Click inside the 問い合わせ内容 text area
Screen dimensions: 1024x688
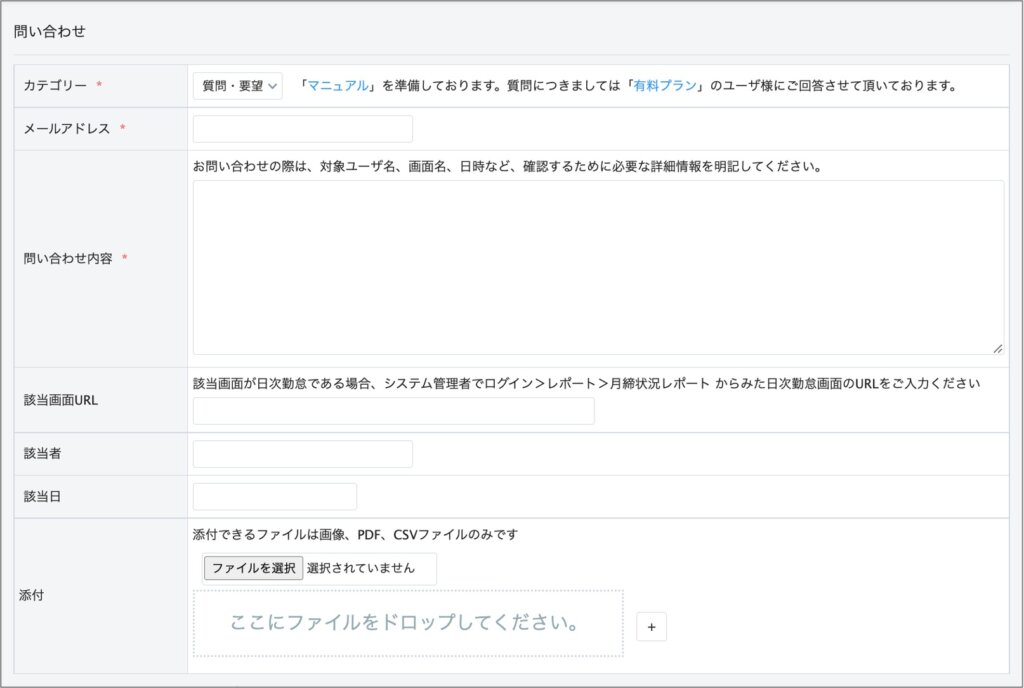598,267
